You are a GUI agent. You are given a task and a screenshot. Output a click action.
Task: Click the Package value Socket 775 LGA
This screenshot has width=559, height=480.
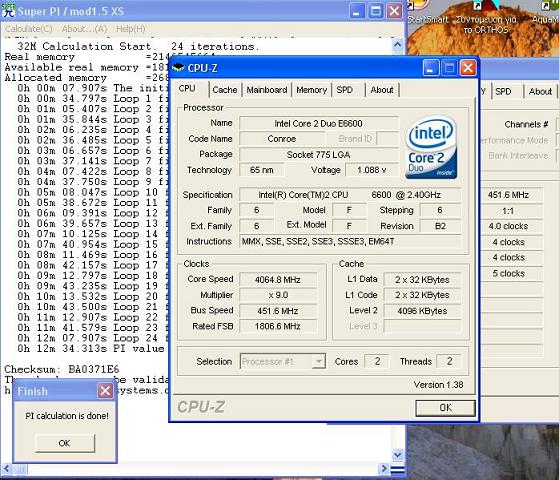tap(319, 154)
